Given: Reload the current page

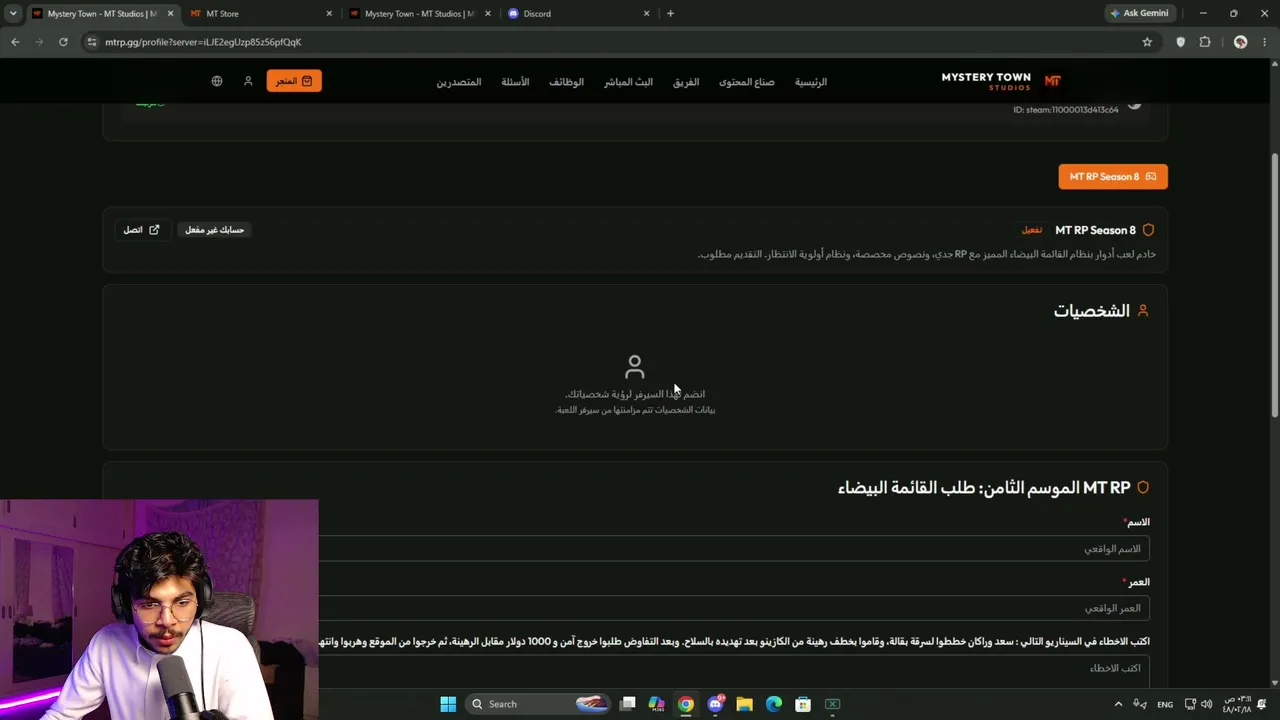Looking at the screenshot, I should (x=63, y=42).
